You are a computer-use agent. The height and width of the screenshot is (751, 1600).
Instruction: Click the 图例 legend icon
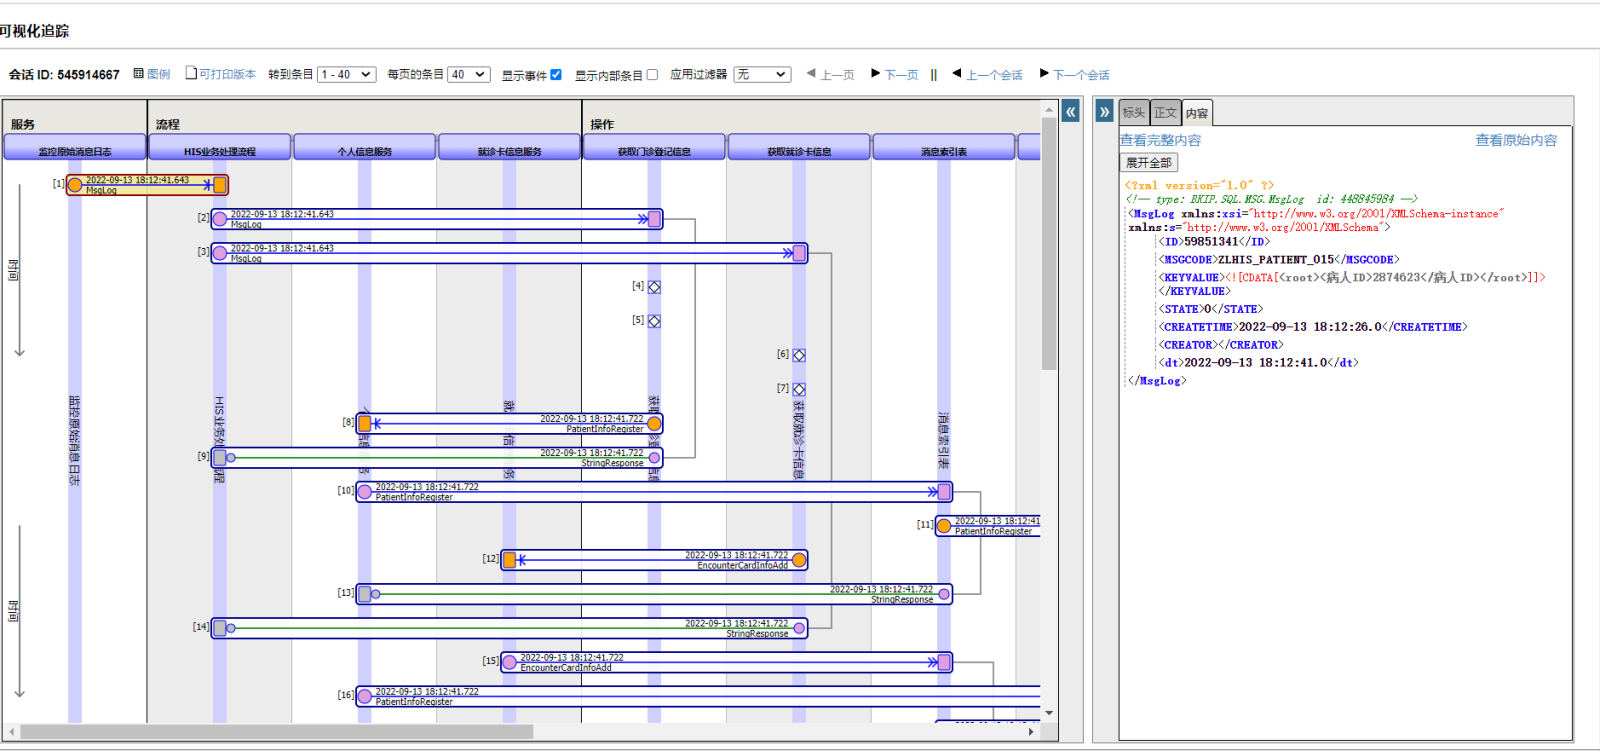[139, 74]
